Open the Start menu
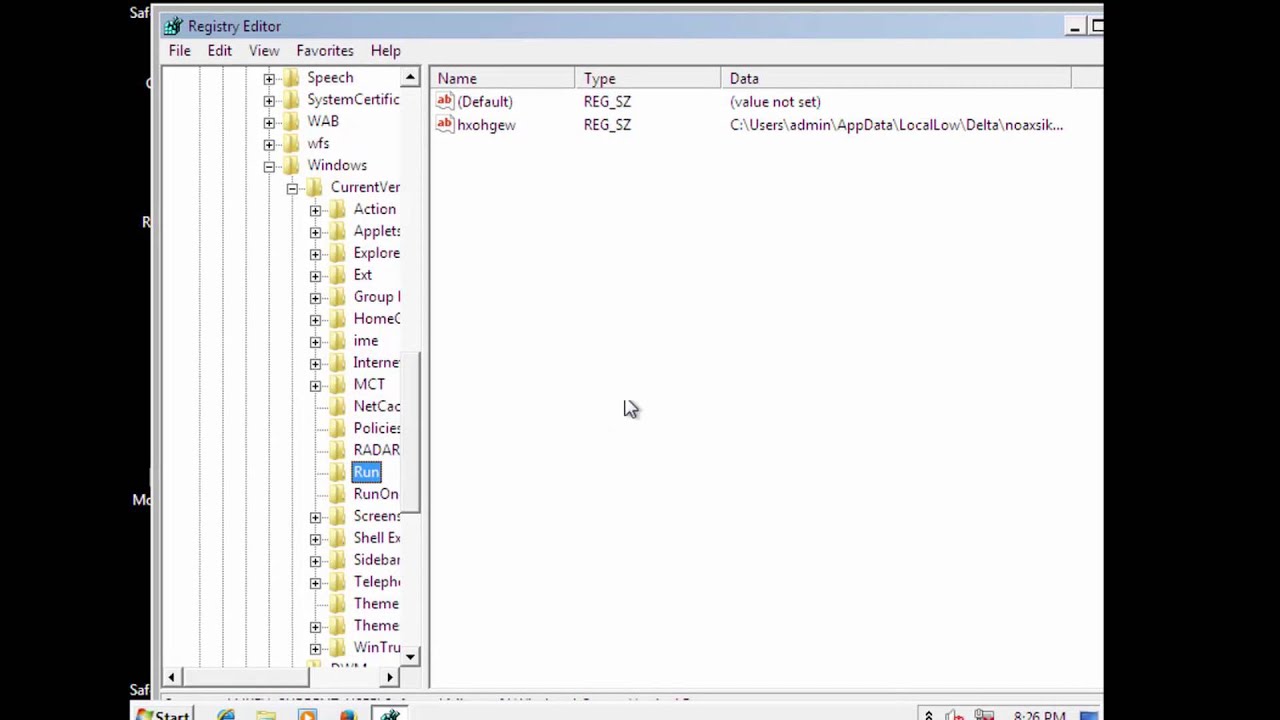 [x=163, y=714]
